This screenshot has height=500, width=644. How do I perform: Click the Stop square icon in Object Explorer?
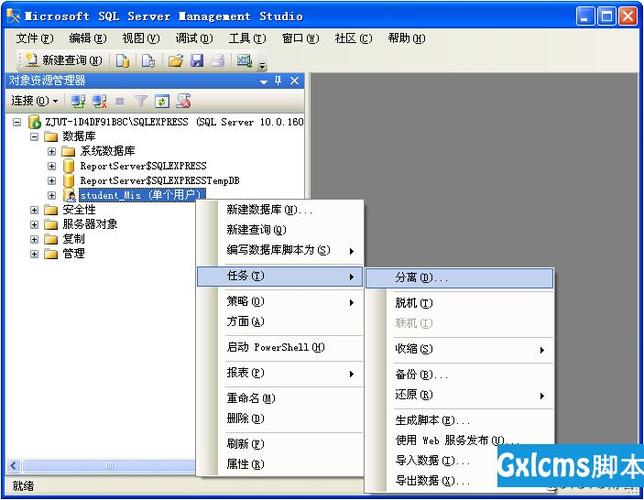coord(120,101)
